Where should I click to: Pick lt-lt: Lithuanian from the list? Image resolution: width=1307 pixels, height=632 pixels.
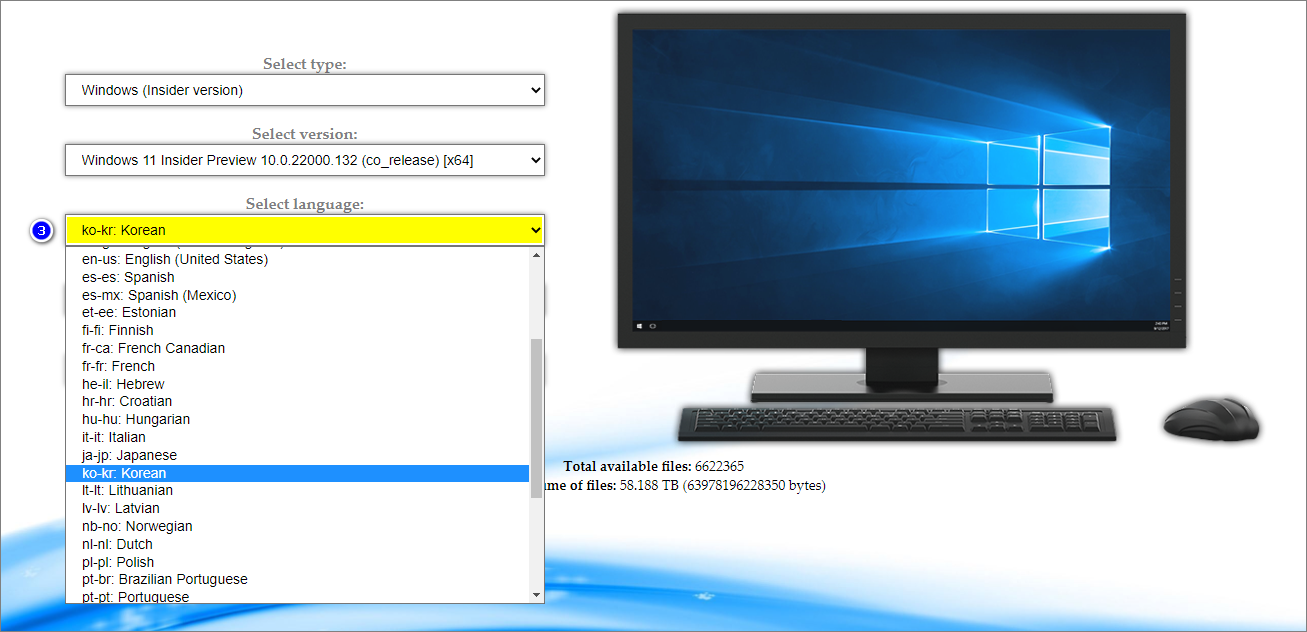pos(297,490)
